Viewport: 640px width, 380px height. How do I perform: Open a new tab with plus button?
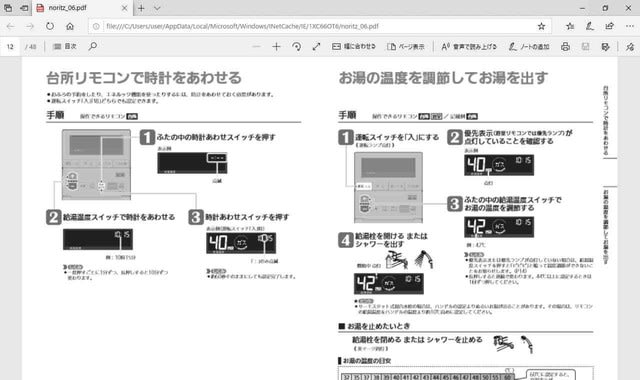pyautogui.click(x=141, y=8)
